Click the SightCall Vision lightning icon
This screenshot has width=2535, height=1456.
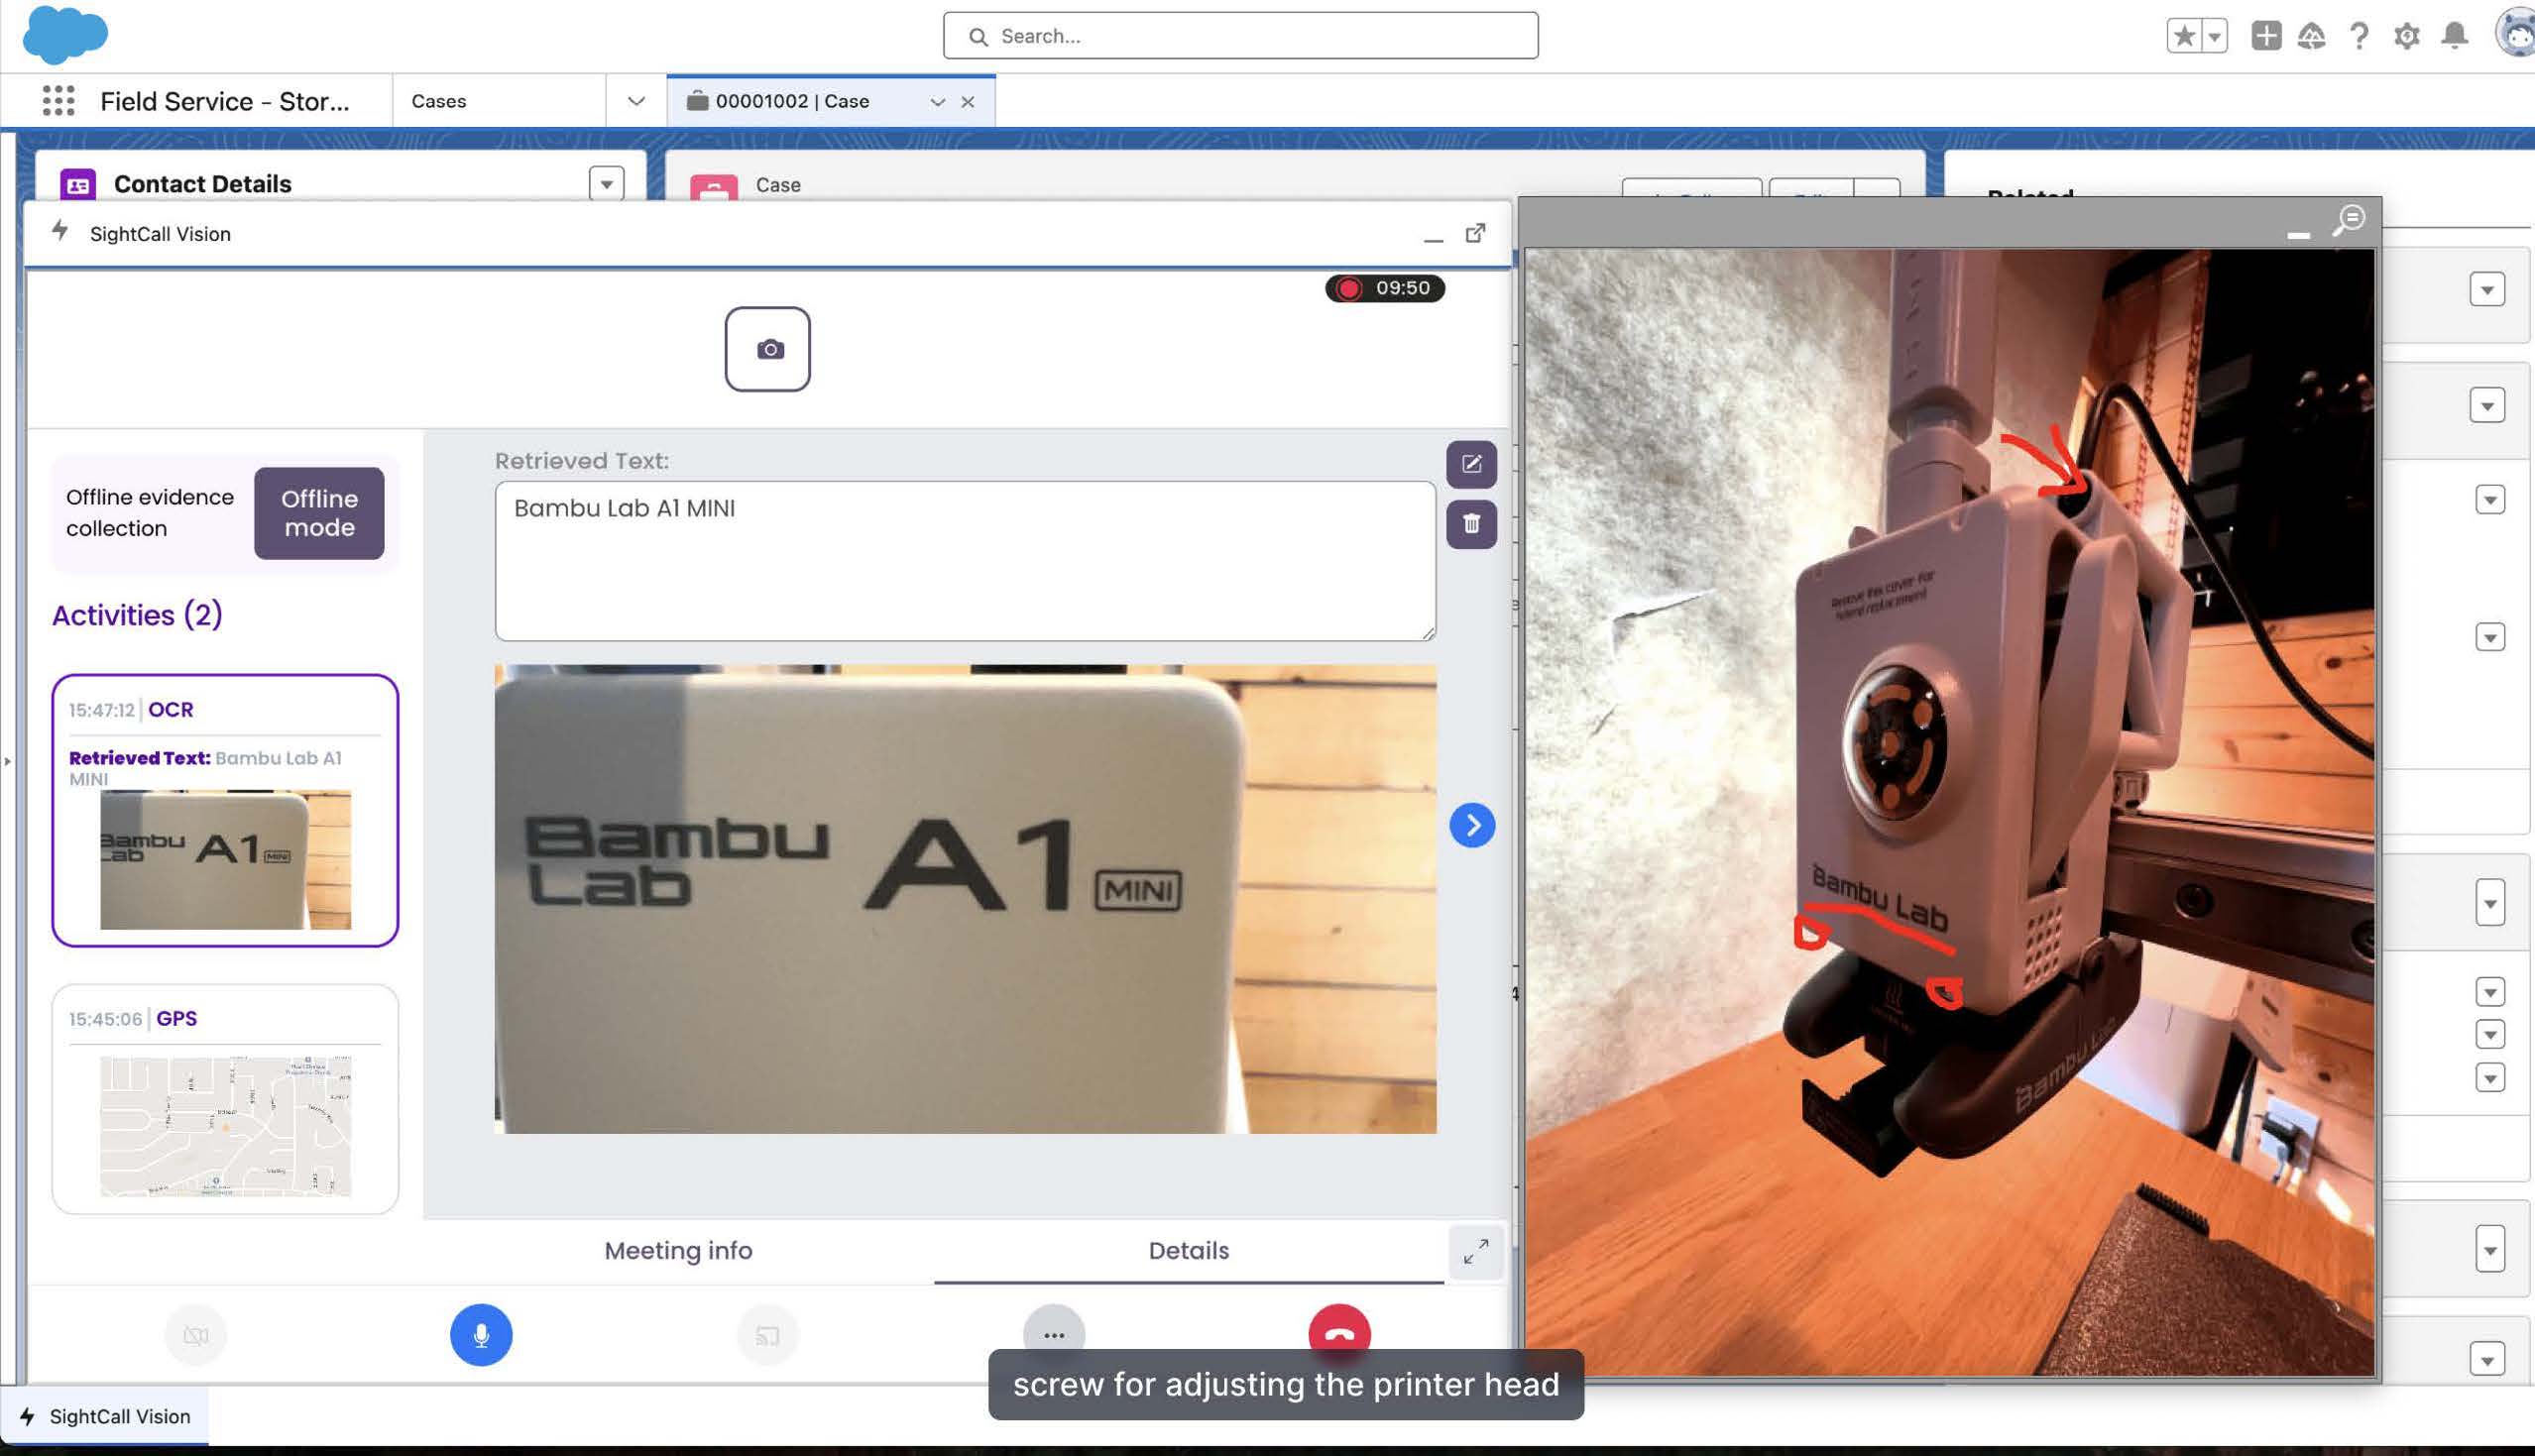60,231
